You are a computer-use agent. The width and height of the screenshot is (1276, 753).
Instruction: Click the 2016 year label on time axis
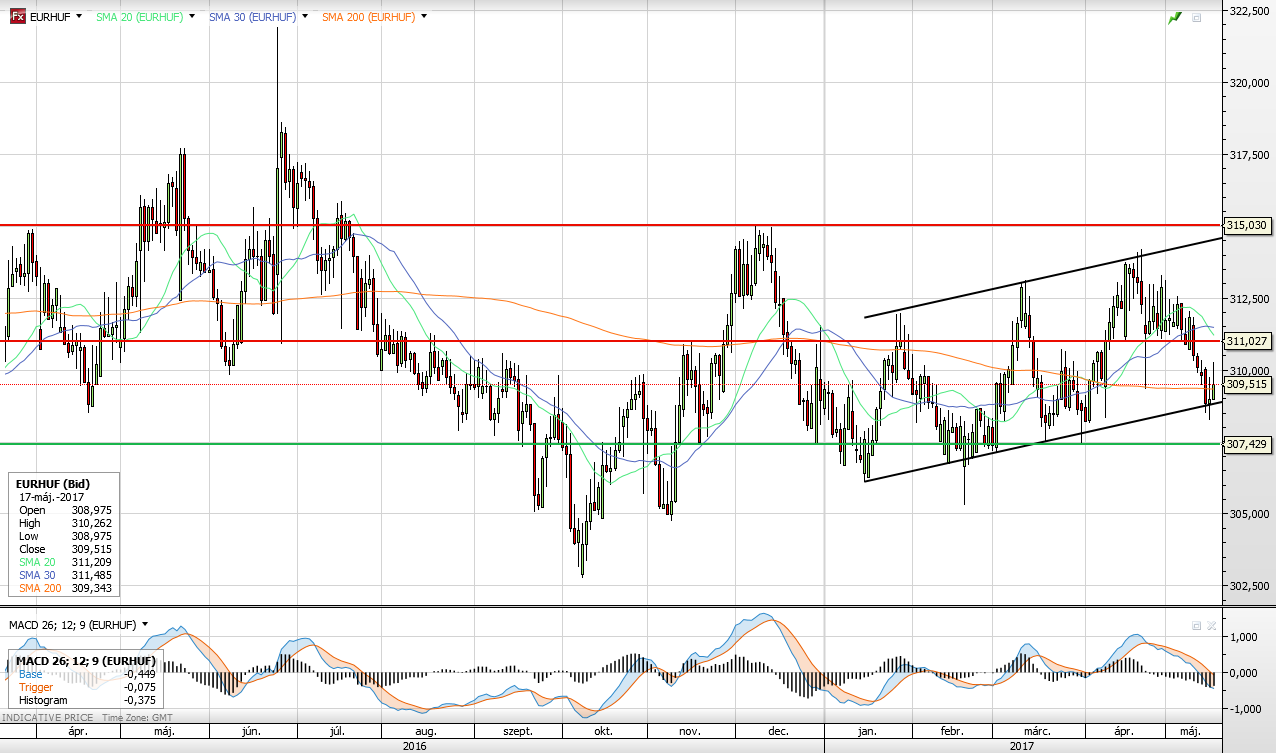(x=414, y=746)
